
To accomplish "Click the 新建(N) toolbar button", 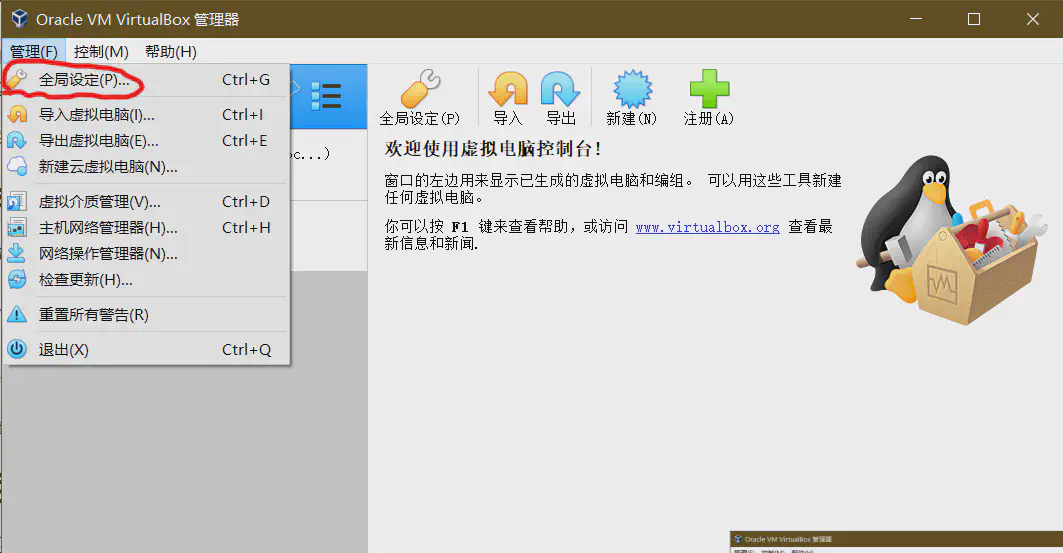I will coord(631,98).
